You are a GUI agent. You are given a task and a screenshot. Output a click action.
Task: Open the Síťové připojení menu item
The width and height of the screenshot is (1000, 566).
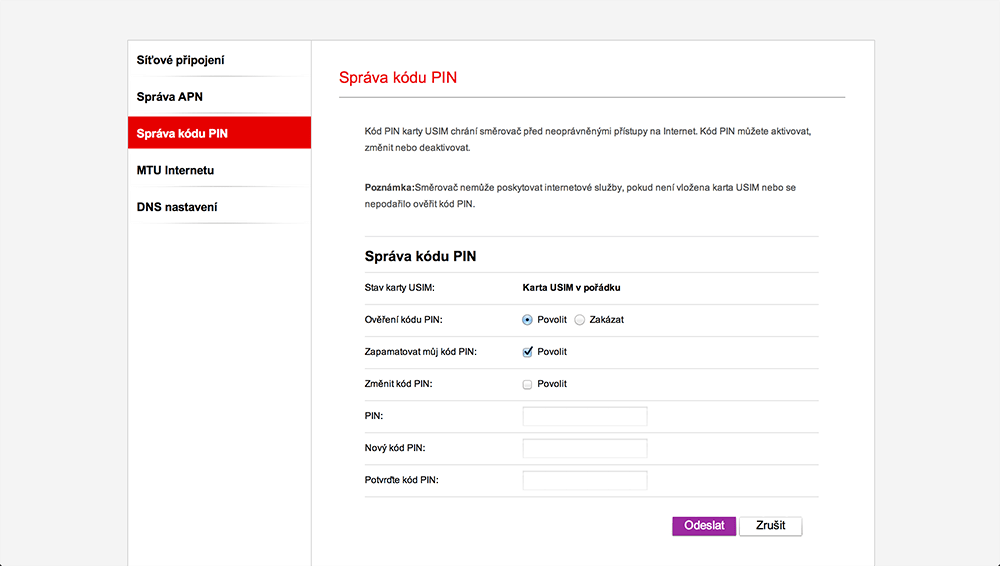click(219, 60)
